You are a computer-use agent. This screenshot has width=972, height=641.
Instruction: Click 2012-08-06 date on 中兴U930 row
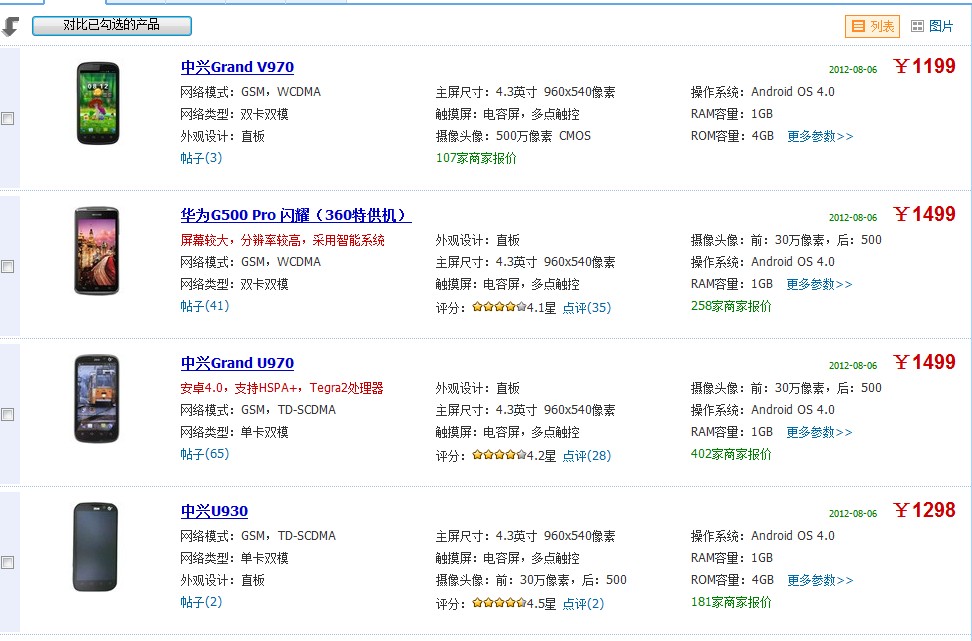(x=853, y=514)
